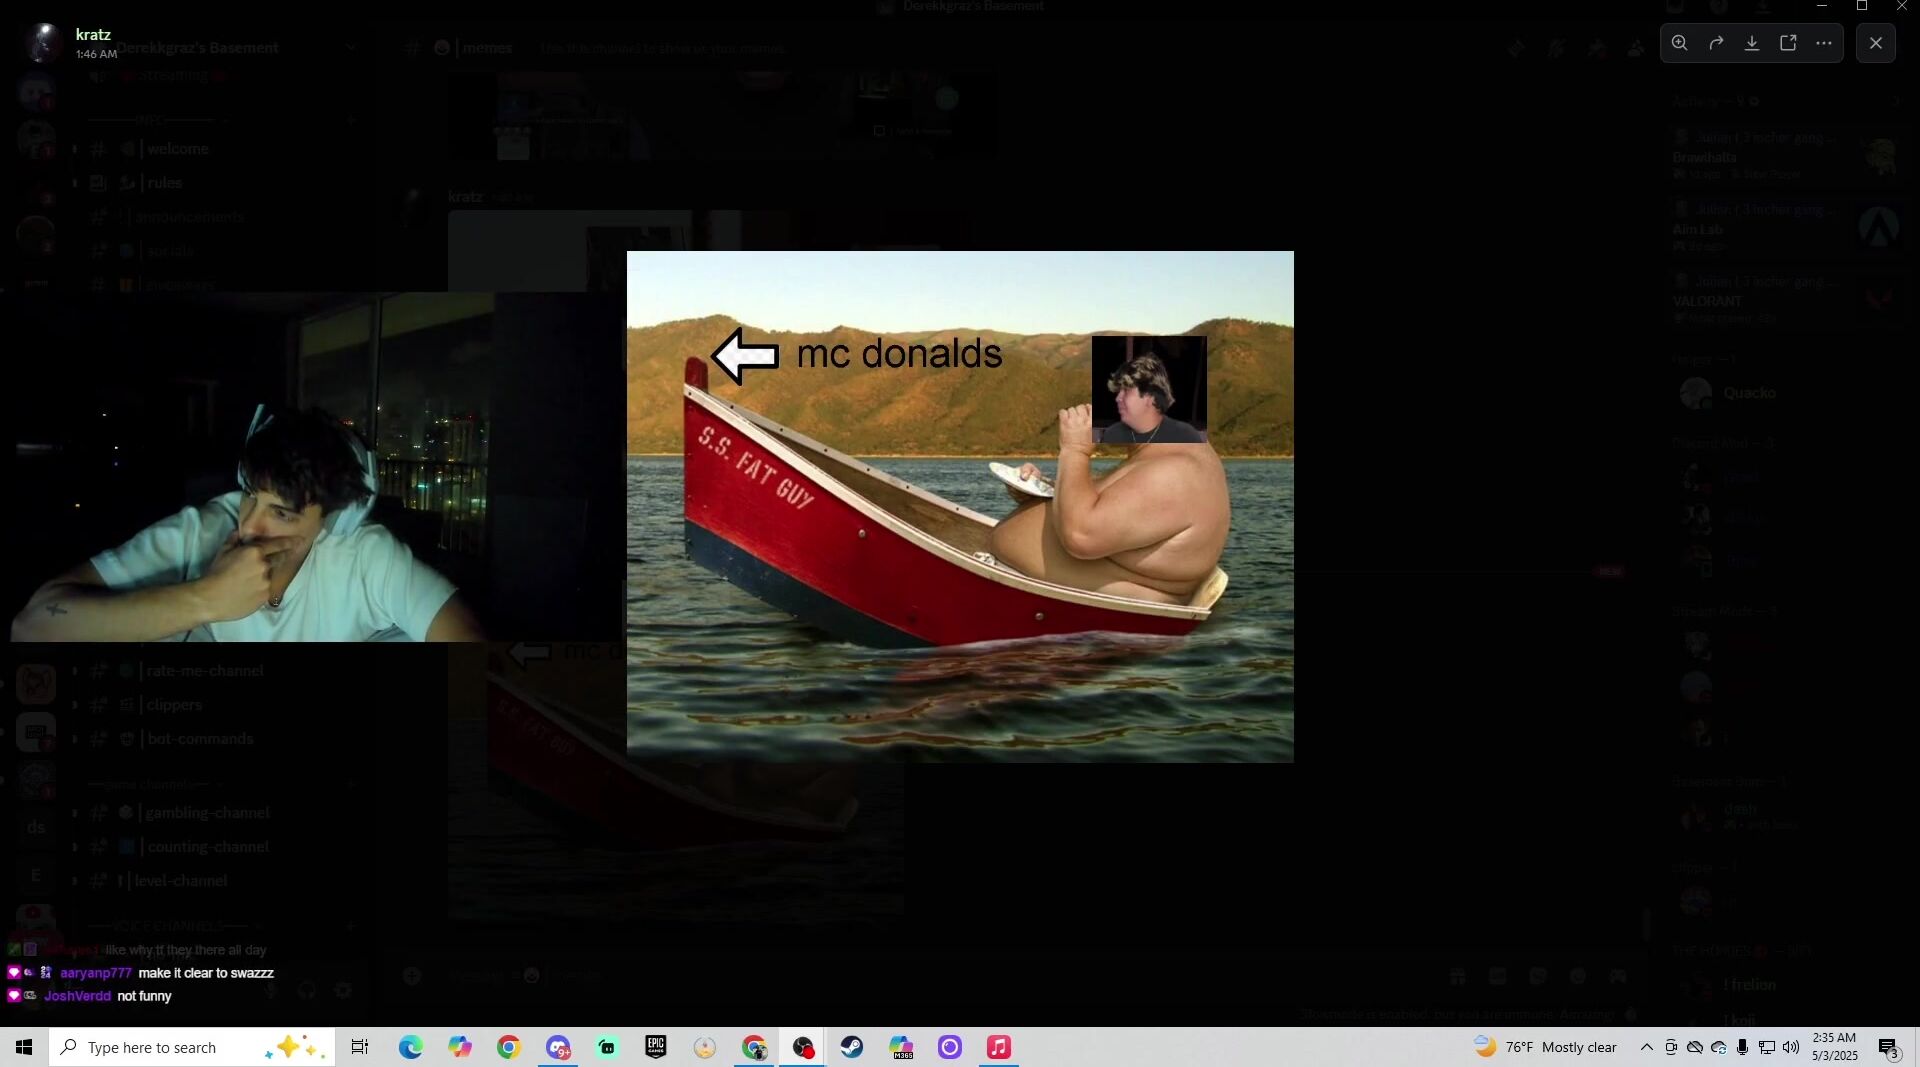1920x1067 pixels.
Task: Click the Meet Now tray icon
Action: 1671,1047
